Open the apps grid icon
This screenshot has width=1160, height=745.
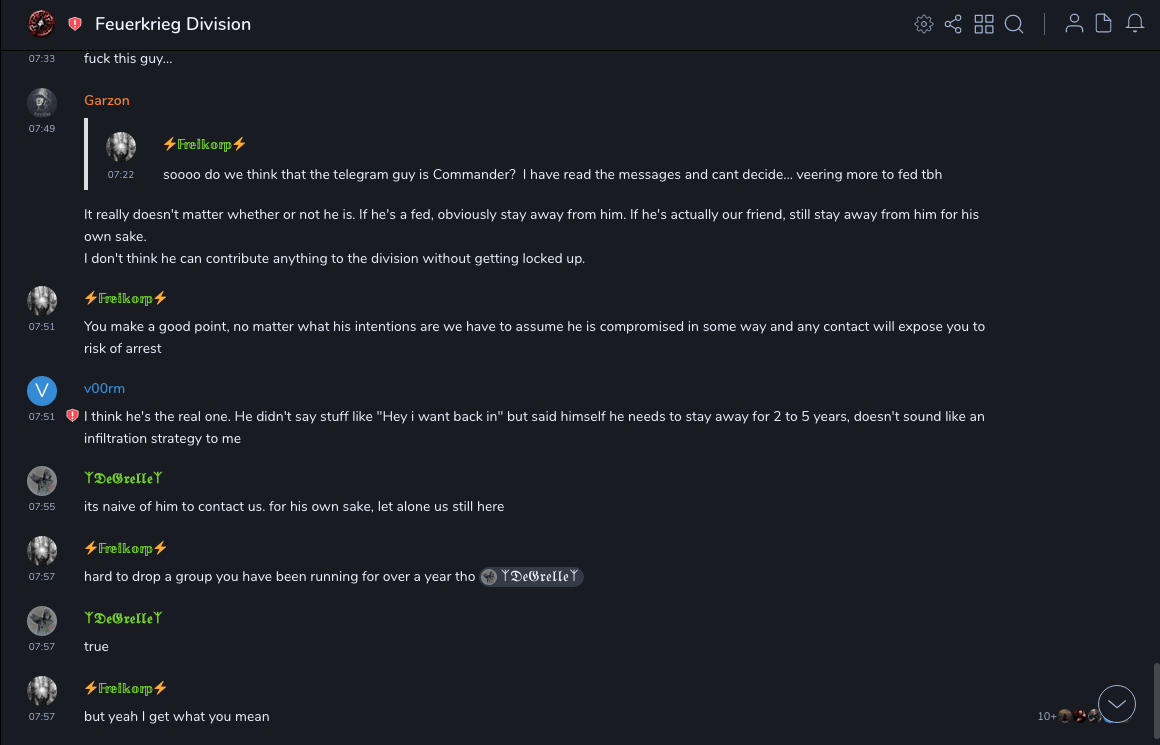point(984,24)
